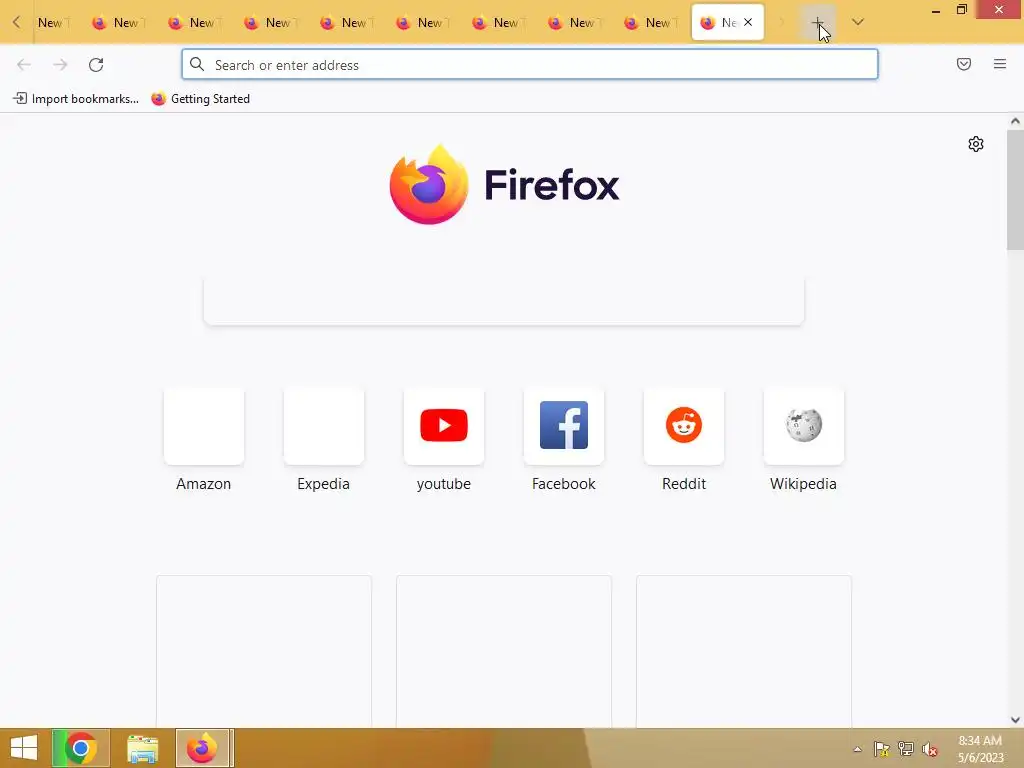Image resolution: width=1024 pixels, height=768 pixels.
Task: Launch Chrome from the taskbar
Action: coord(81,748)
